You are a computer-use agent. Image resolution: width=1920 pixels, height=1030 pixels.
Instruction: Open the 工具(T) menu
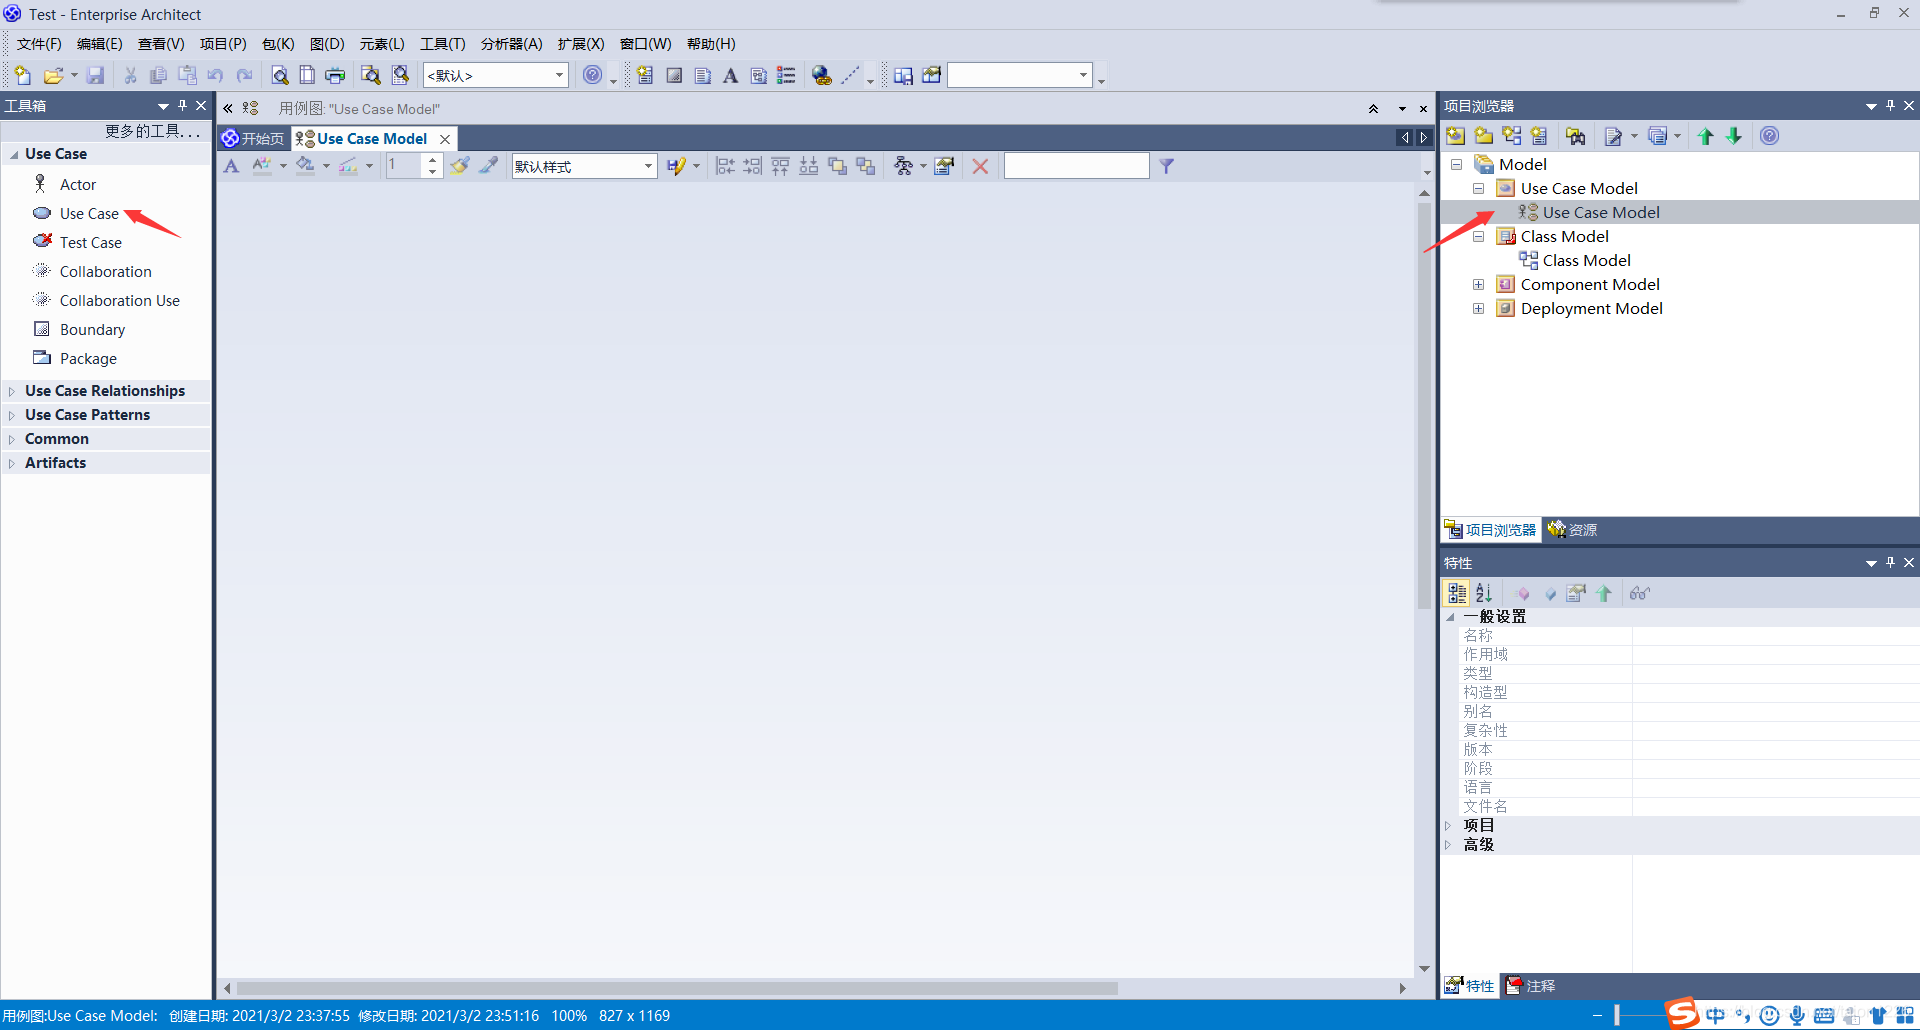click(x=442, y=44)
